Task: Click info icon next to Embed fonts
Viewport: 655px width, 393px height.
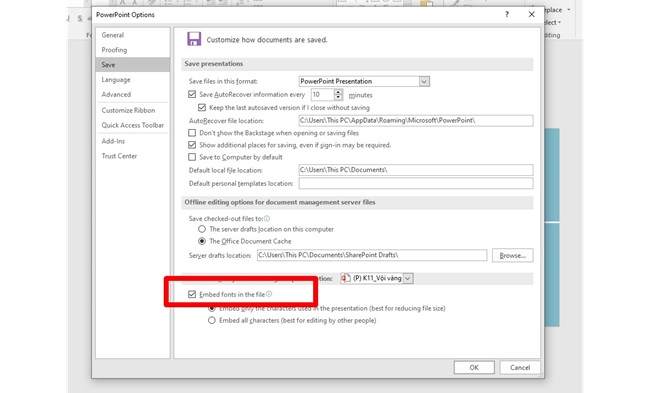Action: [x=269, y=294]
